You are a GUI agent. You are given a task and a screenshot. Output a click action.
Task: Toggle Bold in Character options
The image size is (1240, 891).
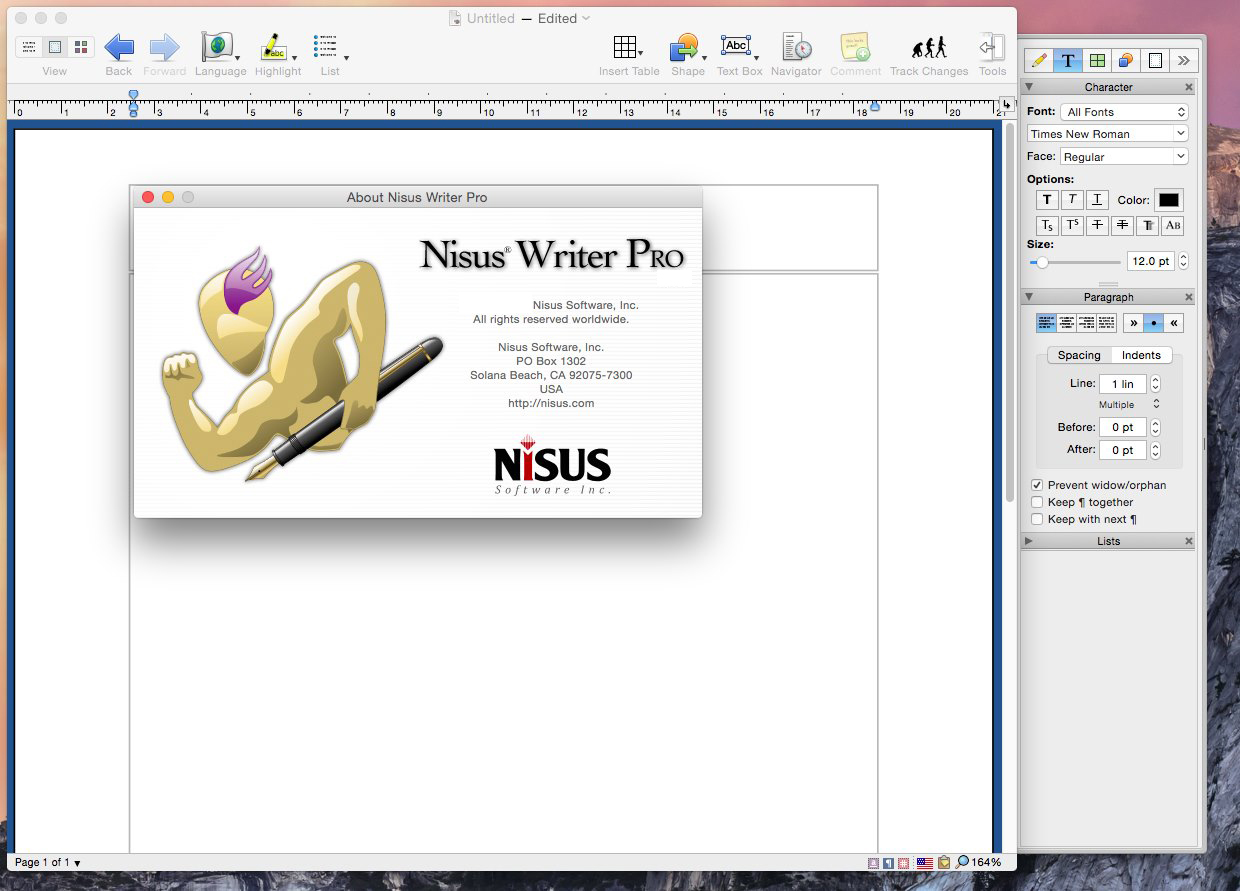(1047, 200)
